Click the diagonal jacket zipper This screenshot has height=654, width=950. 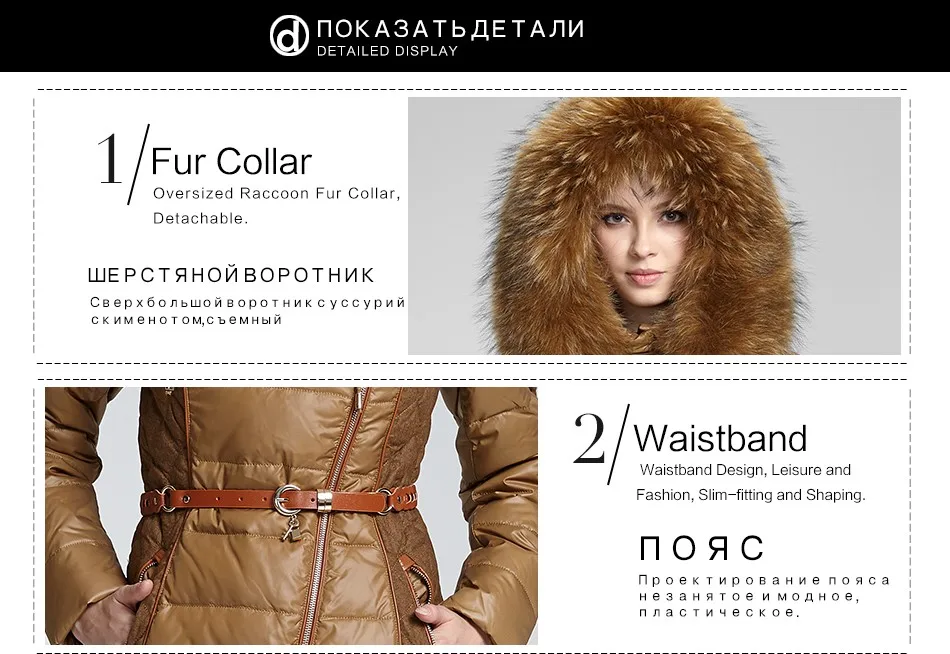[329, 515]
